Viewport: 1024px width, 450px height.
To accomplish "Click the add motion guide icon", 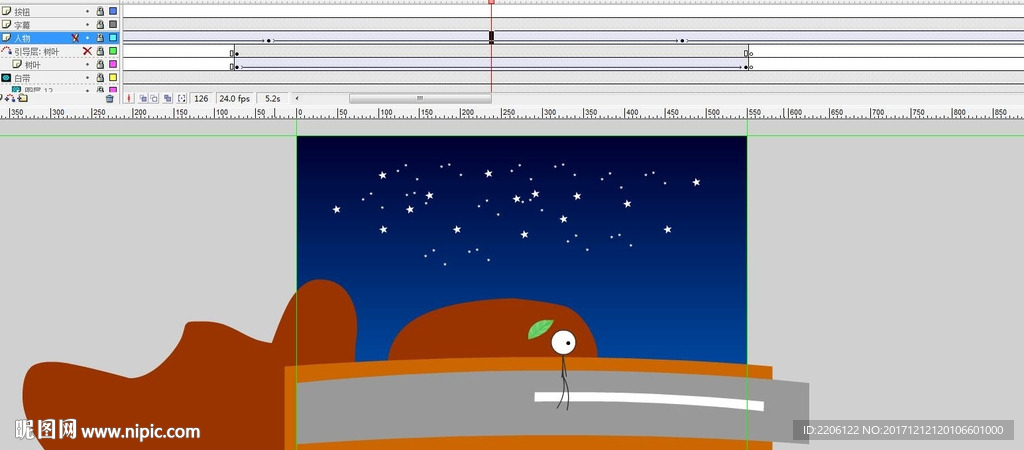I will coord(13,98).
